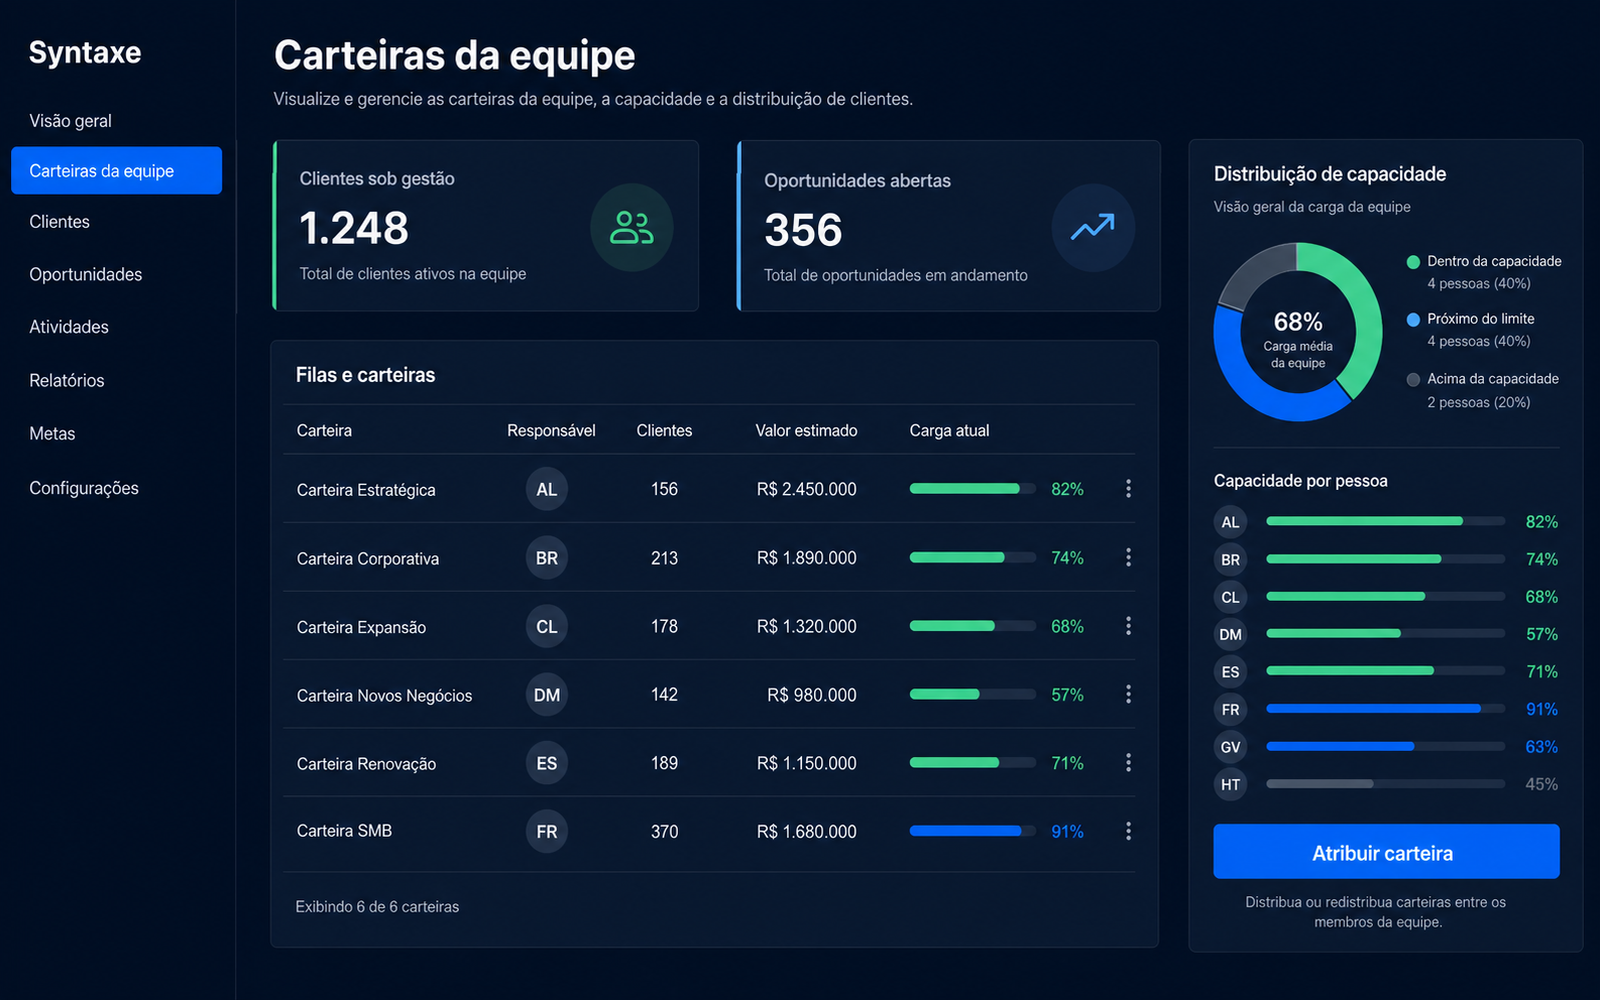Click the DM avatar in Carteira Novos Negócios row
1600x1000 pixels.
coord(547,695)
